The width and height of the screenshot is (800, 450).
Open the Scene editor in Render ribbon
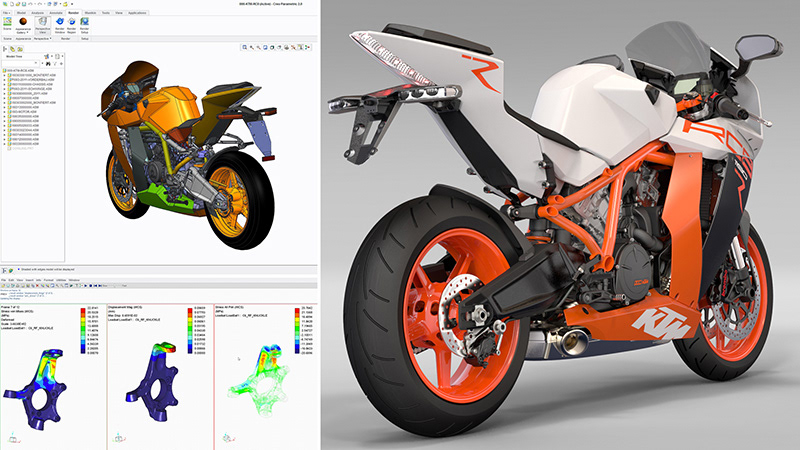tap(7, 24)
